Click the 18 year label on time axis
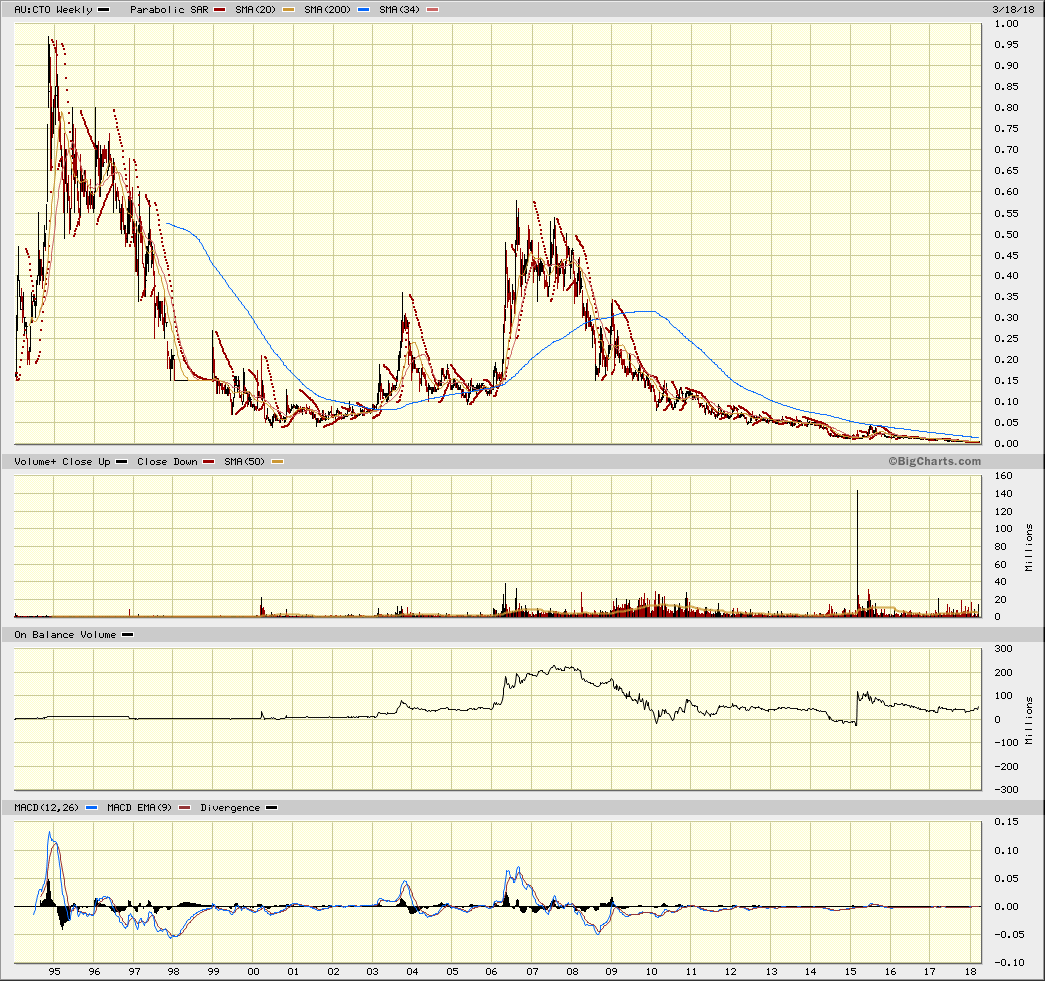The width and height of the screenshot is (1045, 981). [970, 972]
